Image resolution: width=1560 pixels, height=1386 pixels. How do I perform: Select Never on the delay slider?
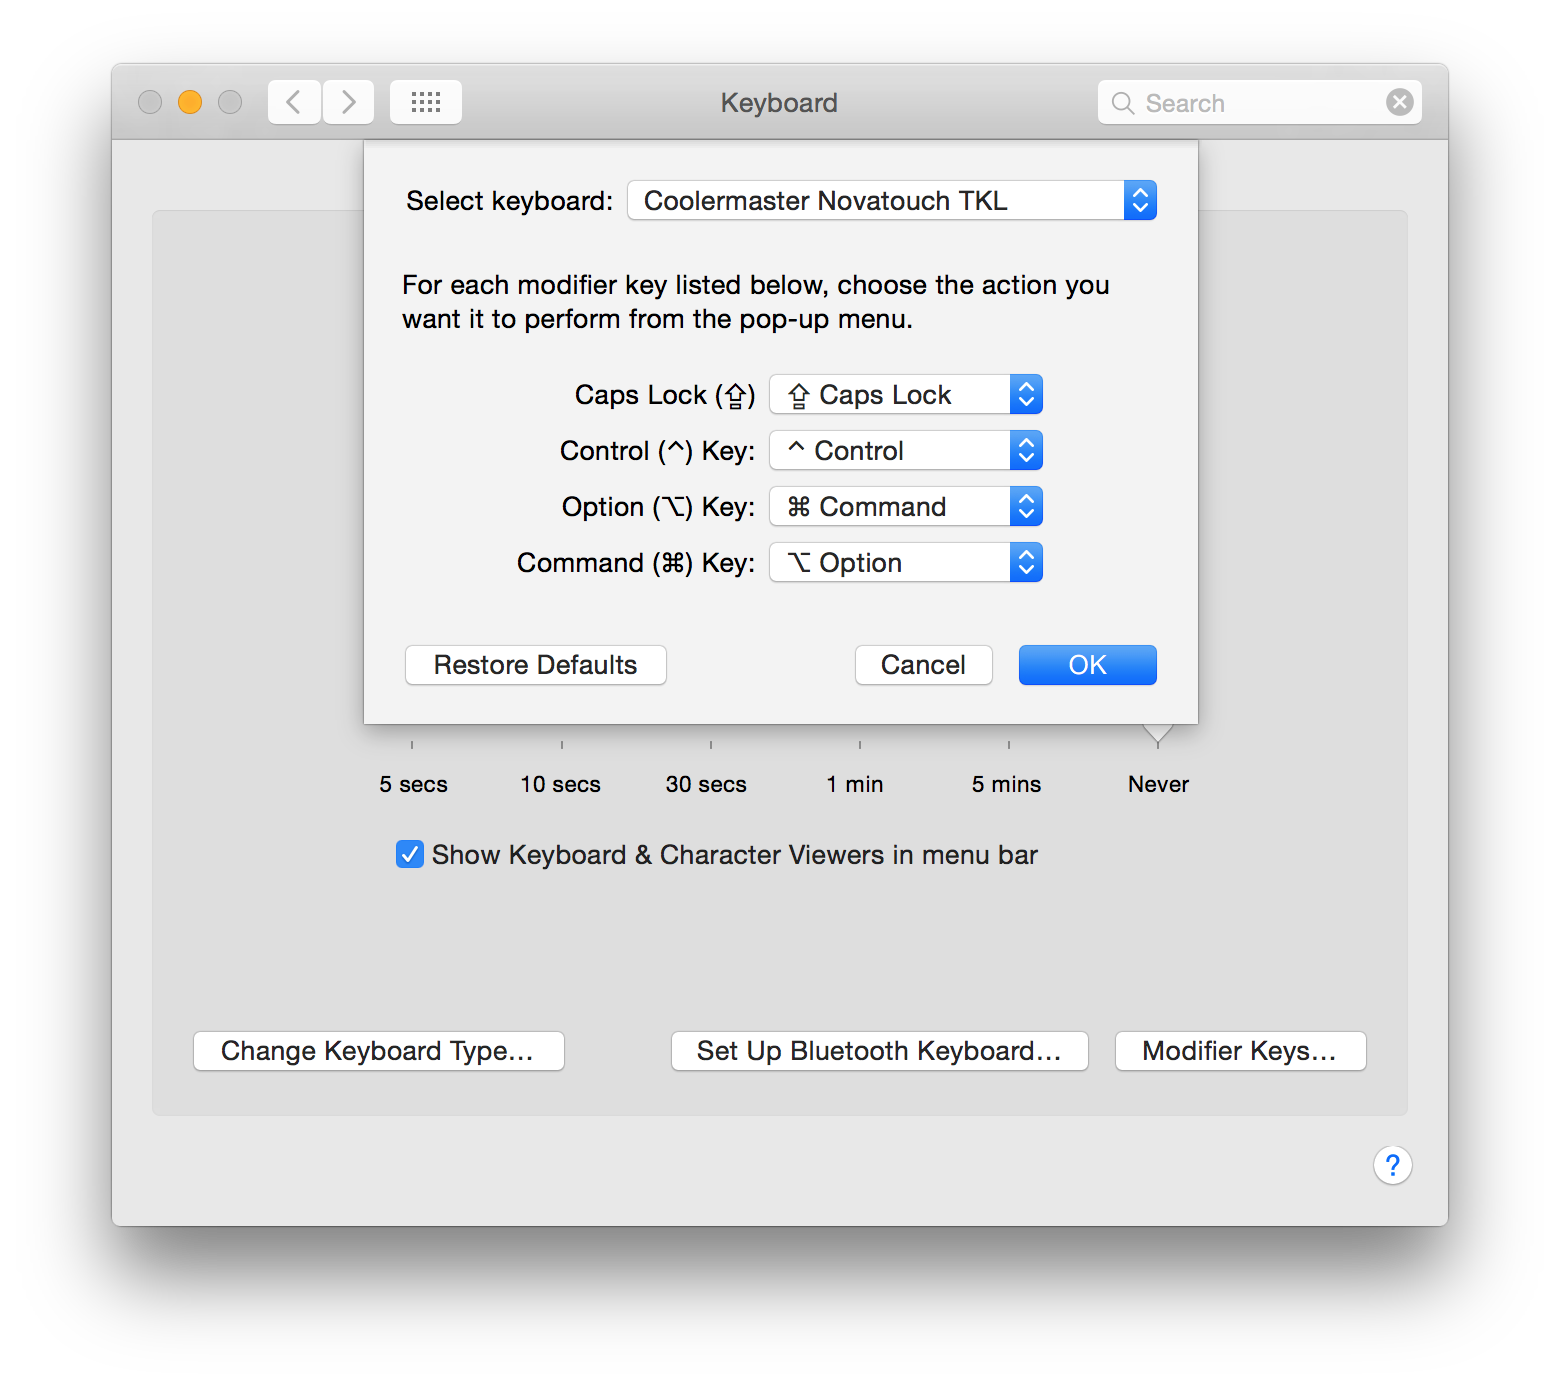(x=1157, y=740)
